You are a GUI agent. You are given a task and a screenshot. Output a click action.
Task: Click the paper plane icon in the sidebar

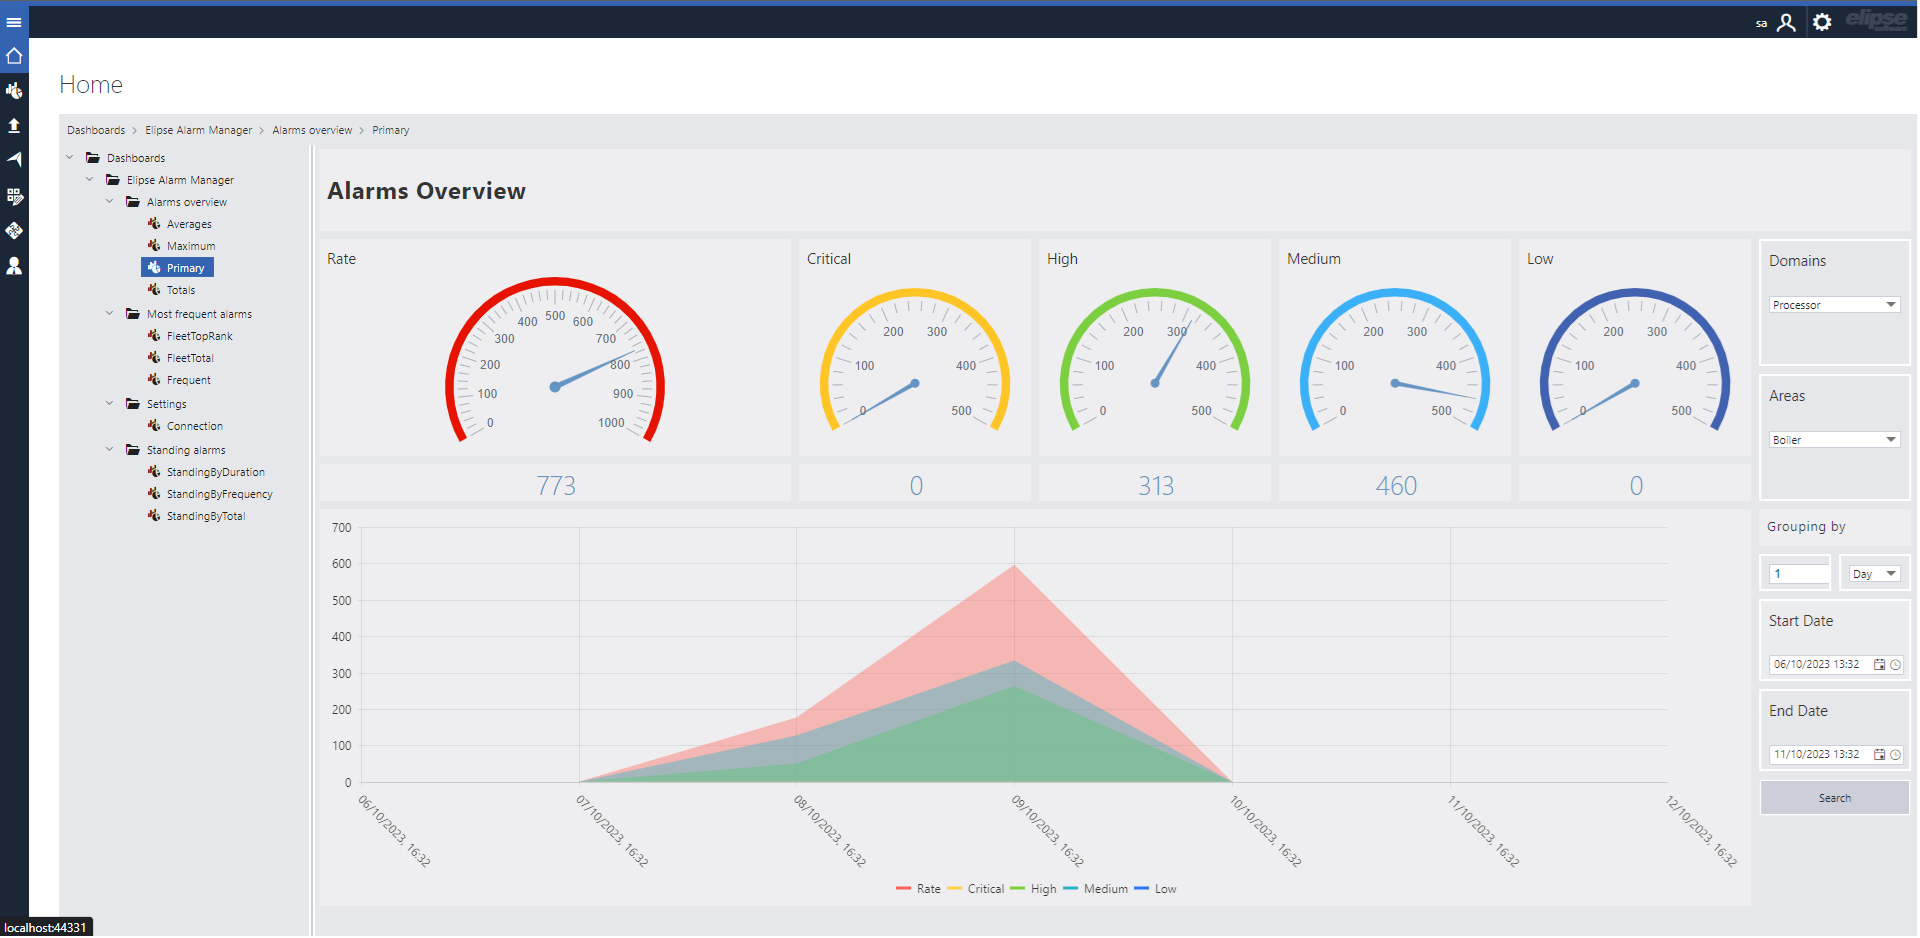pos(14,159)
